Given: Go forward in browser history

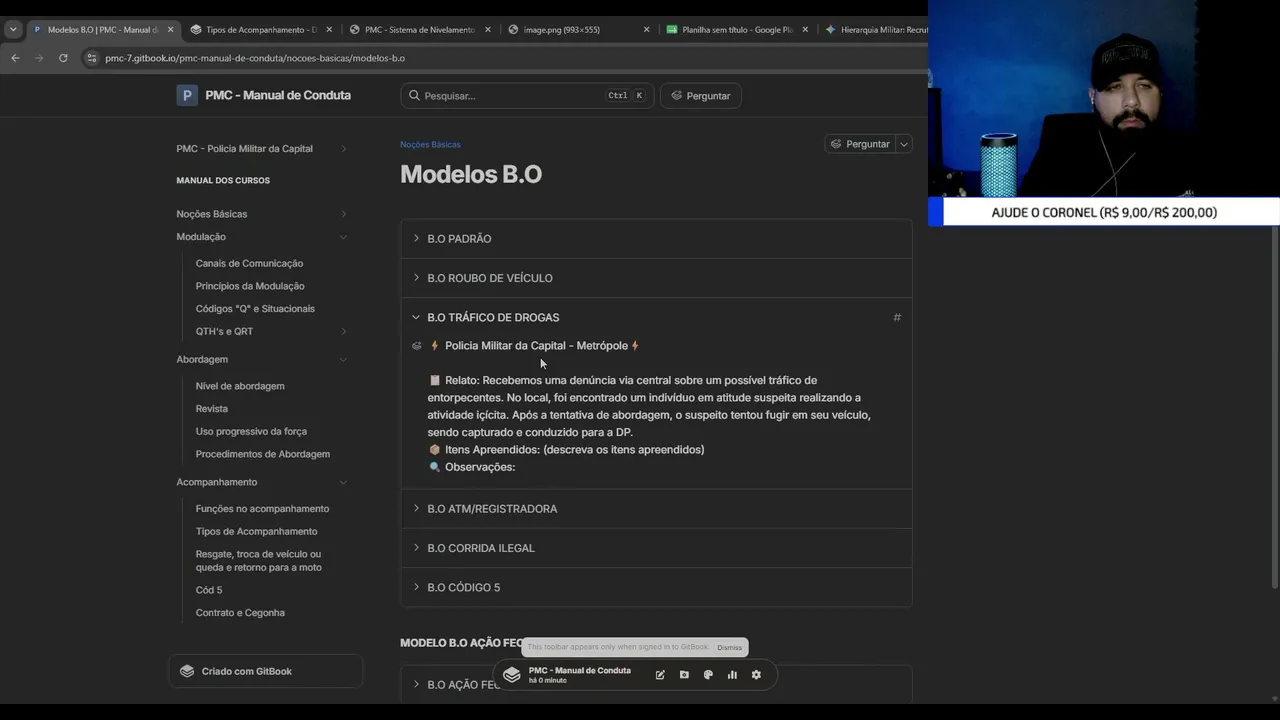Looking at the screenshot, I should coord(39,58).
